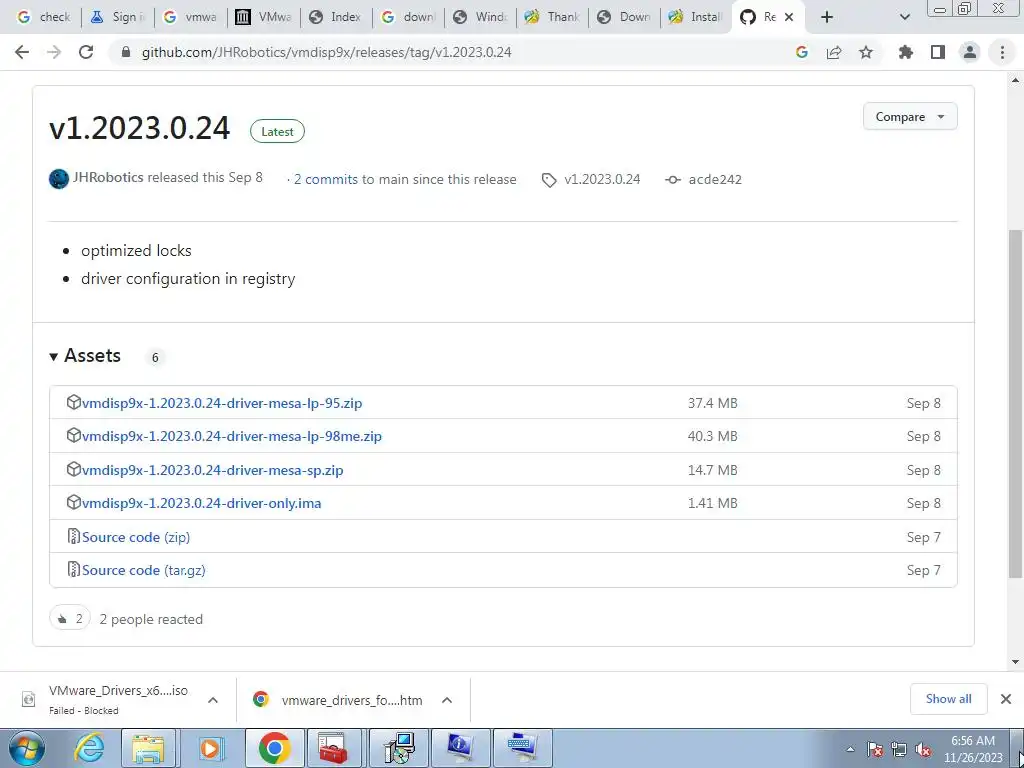
Task: Click the site lock icon in the address bar
Action: pyautogui.click(x=127, y=52)
